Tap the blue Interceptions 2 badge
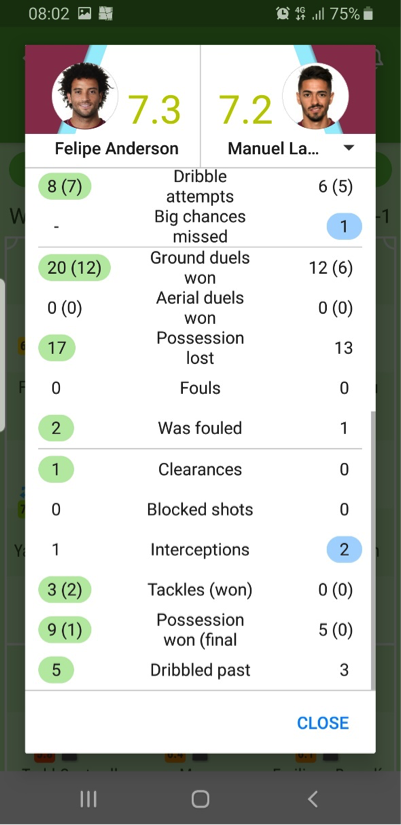The height and width of the screenshot is (825, 401). coord(344,549)
